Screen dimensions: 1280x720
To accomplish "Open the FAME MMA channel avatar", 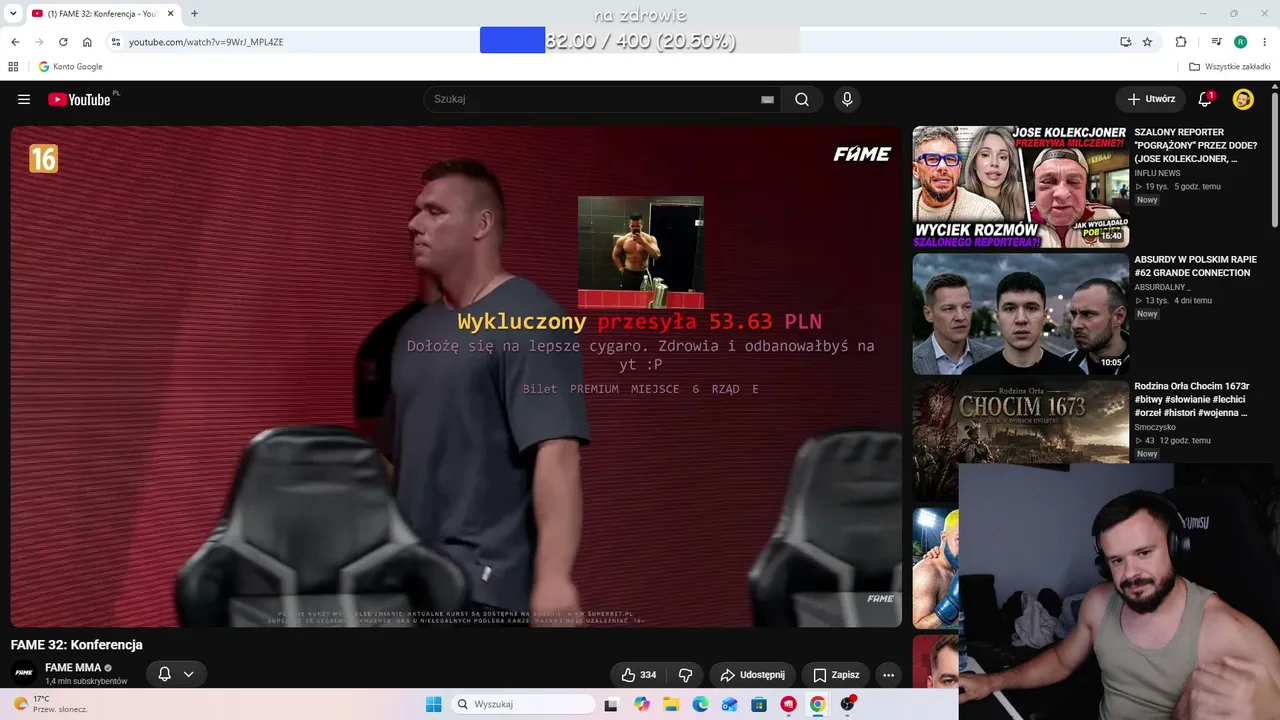I will point(24,673).
